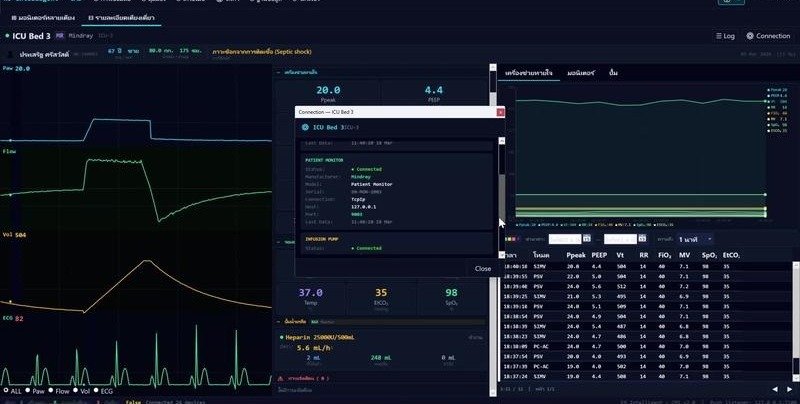The height and width of the screenshot is (404, 800).
Task: Open the Connection settings button in the header
Action: (768, 36)
